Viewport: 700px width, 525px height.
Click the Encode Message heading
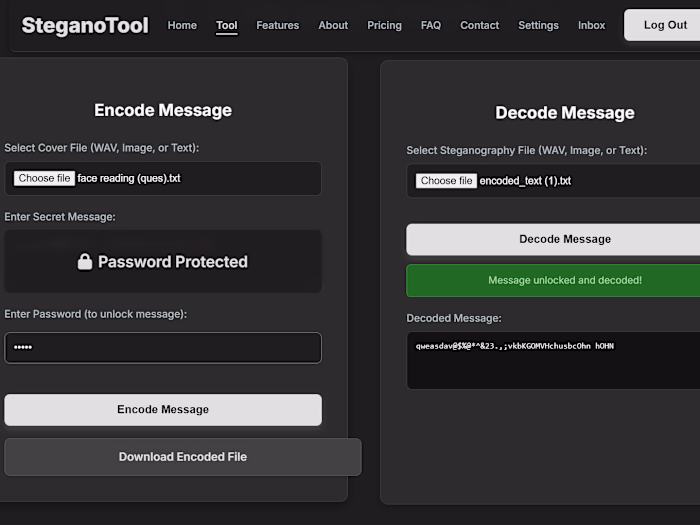coord(163,110)
